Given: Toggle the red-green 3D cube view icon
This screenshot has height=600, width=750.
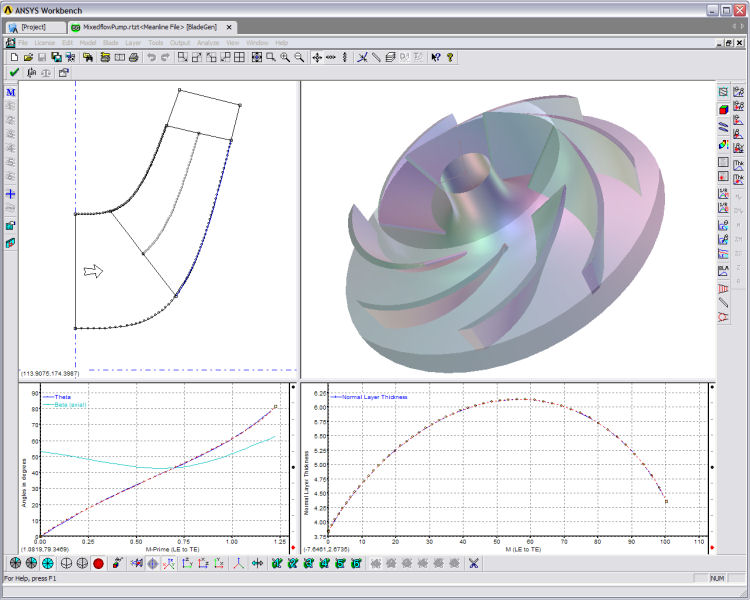Looking at the screenshot, I should pyautogui.click(x=724, y=110).
